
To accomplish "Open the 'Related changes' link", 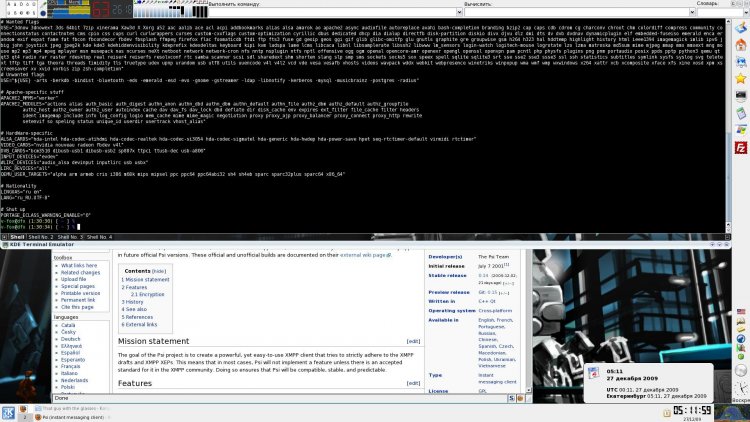I will (80, 272).
